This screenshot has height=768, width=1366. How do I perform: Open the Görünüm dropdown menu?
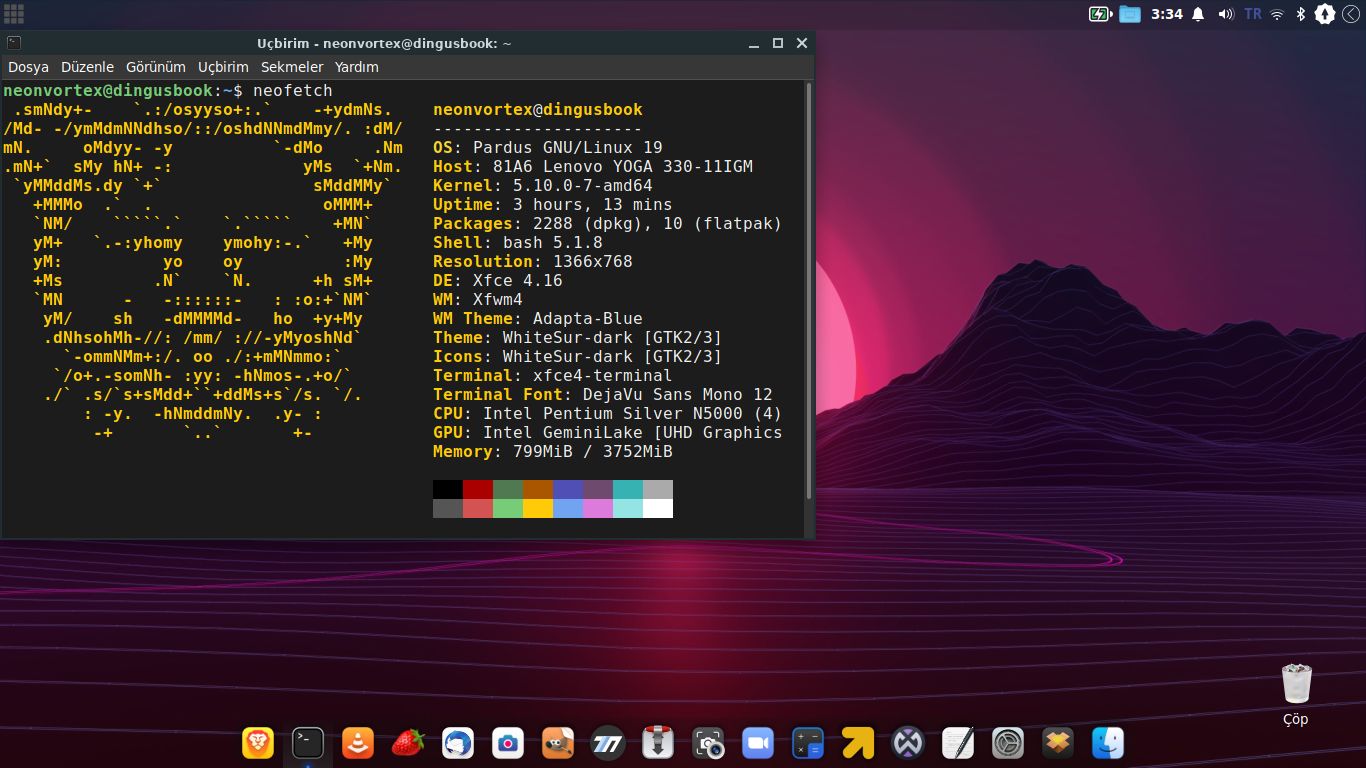click(155, 67)
